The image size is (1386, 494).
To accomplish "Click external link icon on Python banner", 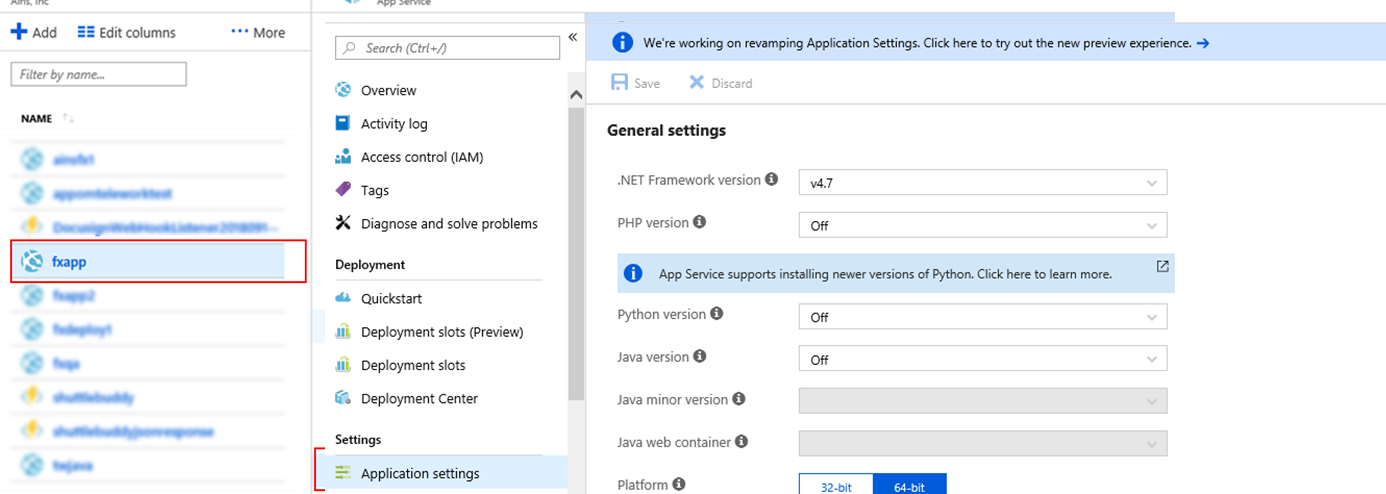I will (1162, 267).
